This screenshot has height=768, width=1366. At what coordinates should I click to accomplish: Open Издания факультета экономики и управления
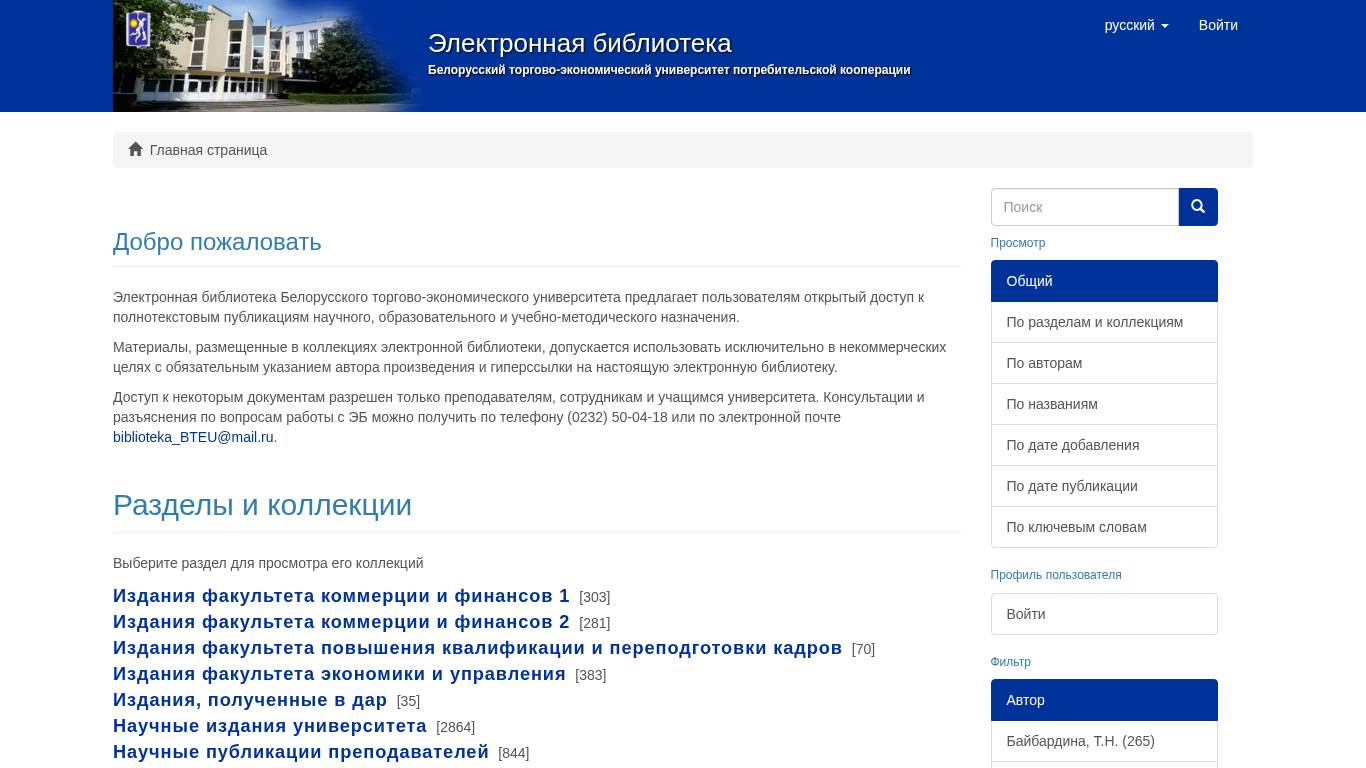[x=339, y=674]
